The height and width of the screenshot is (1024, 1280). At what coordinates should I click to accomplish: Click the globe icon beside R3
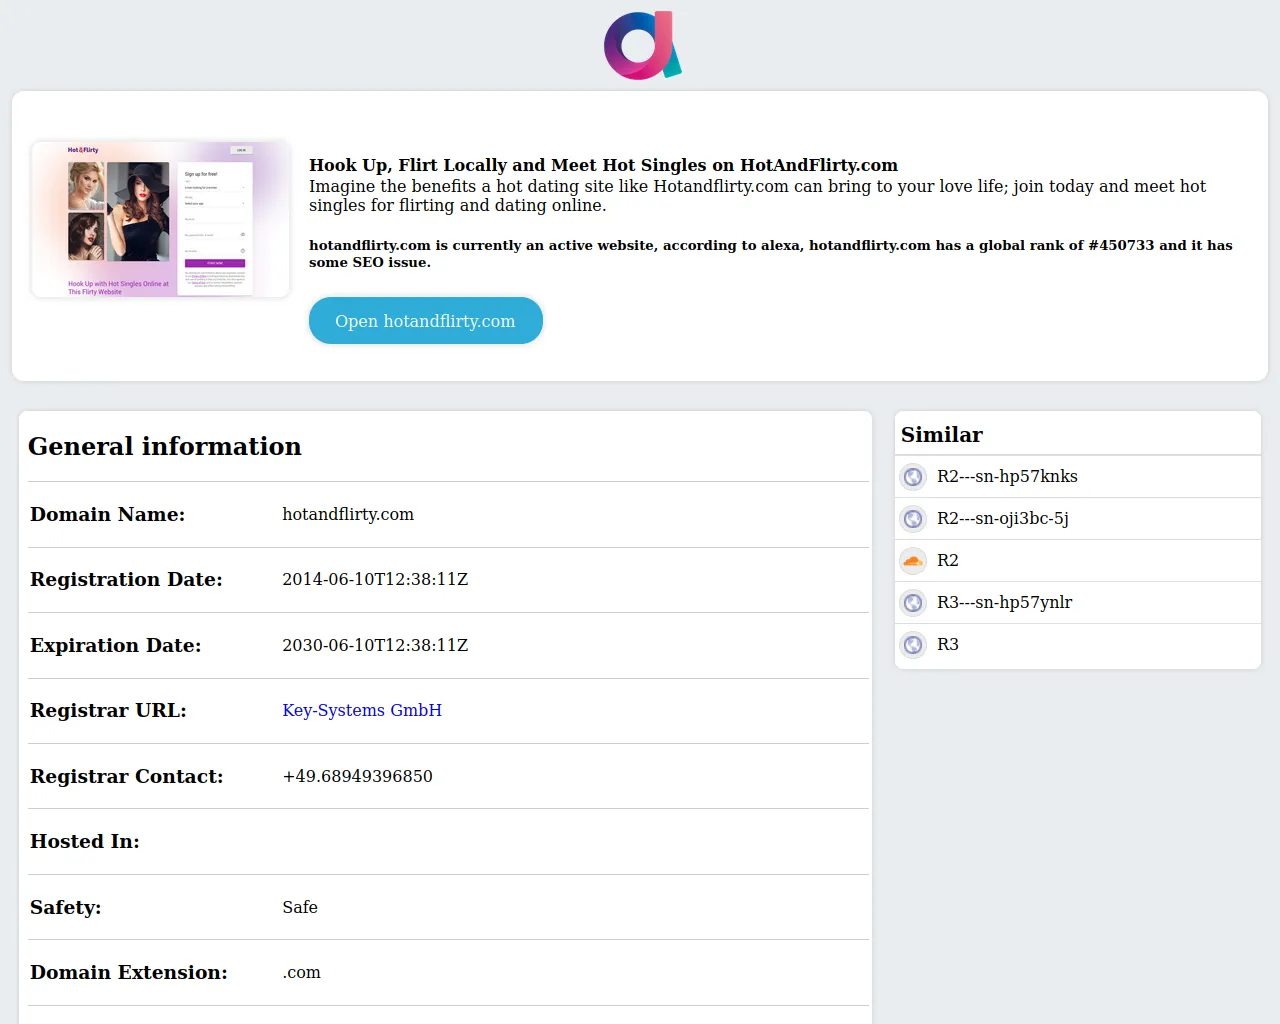tap(913, 645)
